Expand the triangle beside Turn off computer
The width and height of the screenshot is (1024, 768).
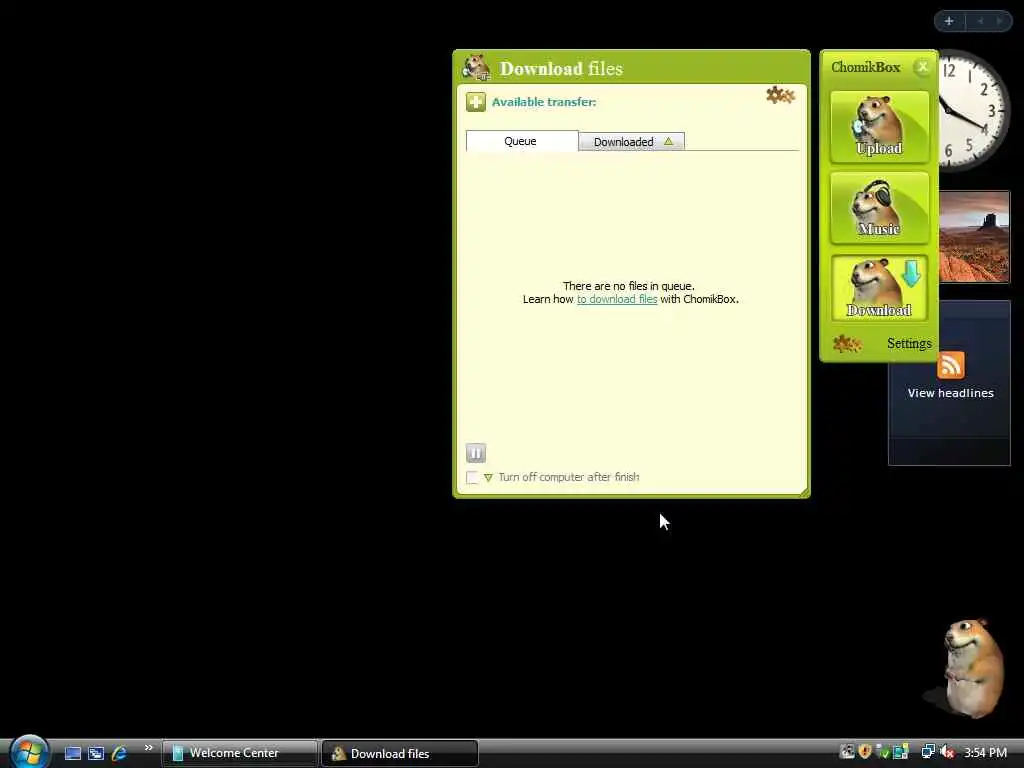(488, 478)
